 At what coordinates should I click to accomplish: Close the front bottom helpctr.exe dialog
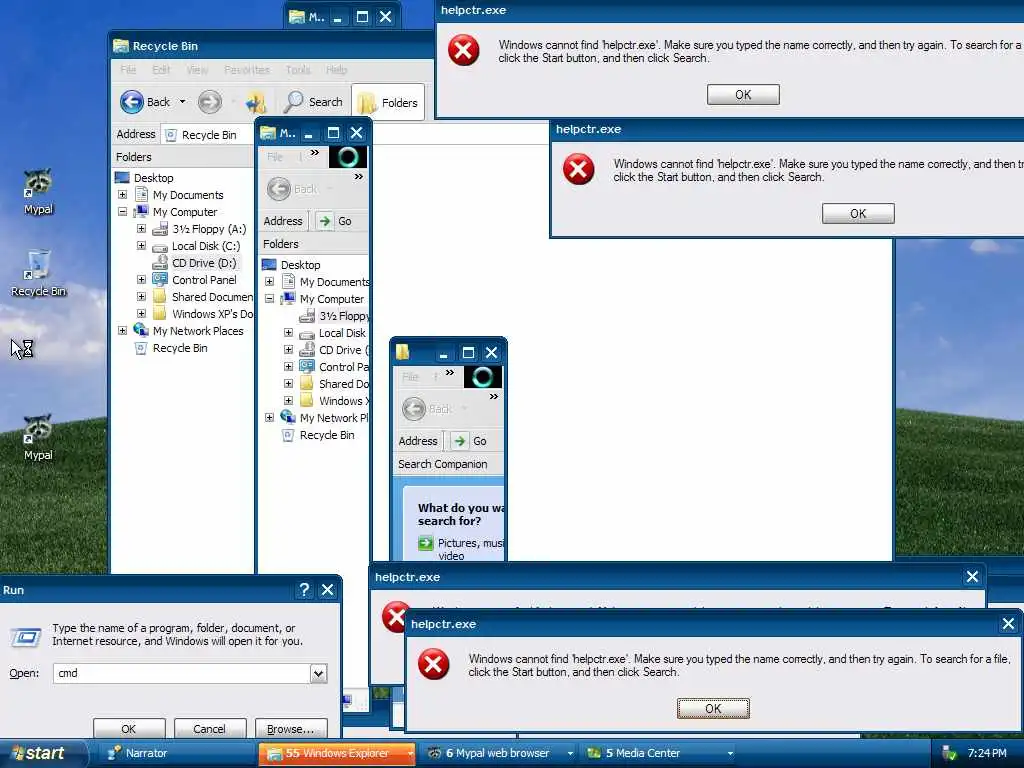[1008, 624]
